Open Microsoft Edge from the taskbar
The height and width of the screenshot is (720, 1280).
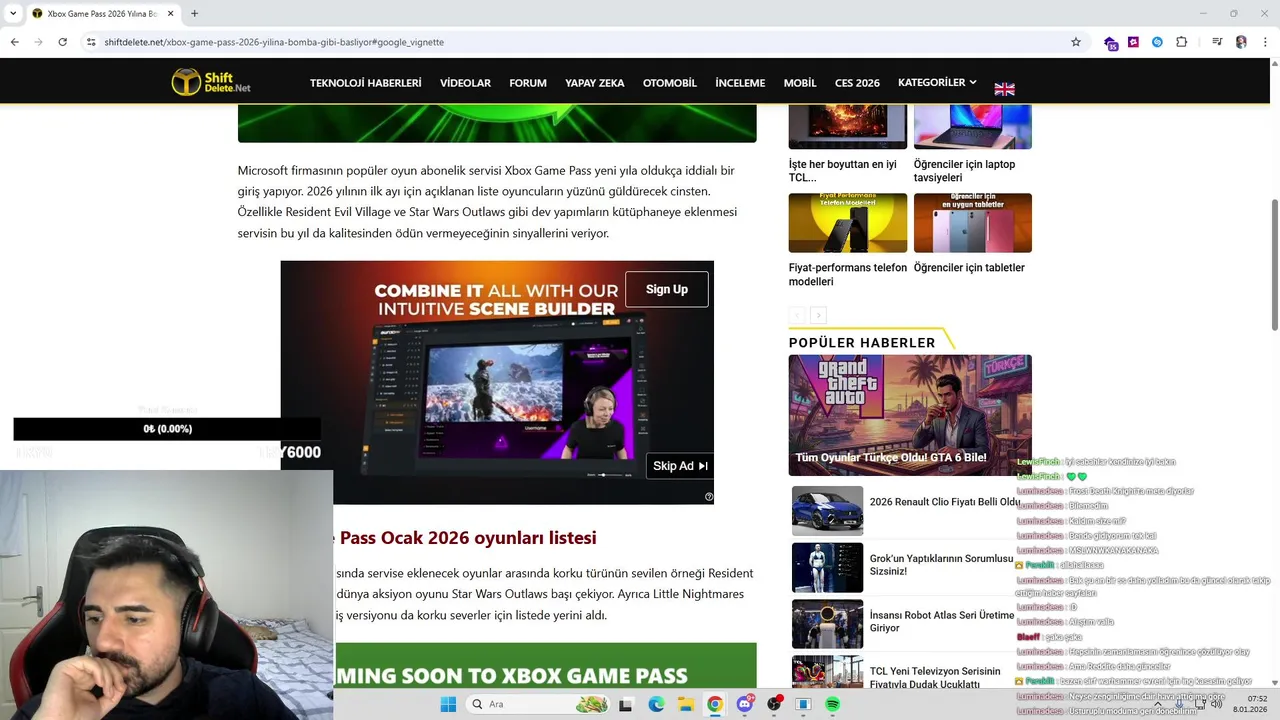[656, 704]
